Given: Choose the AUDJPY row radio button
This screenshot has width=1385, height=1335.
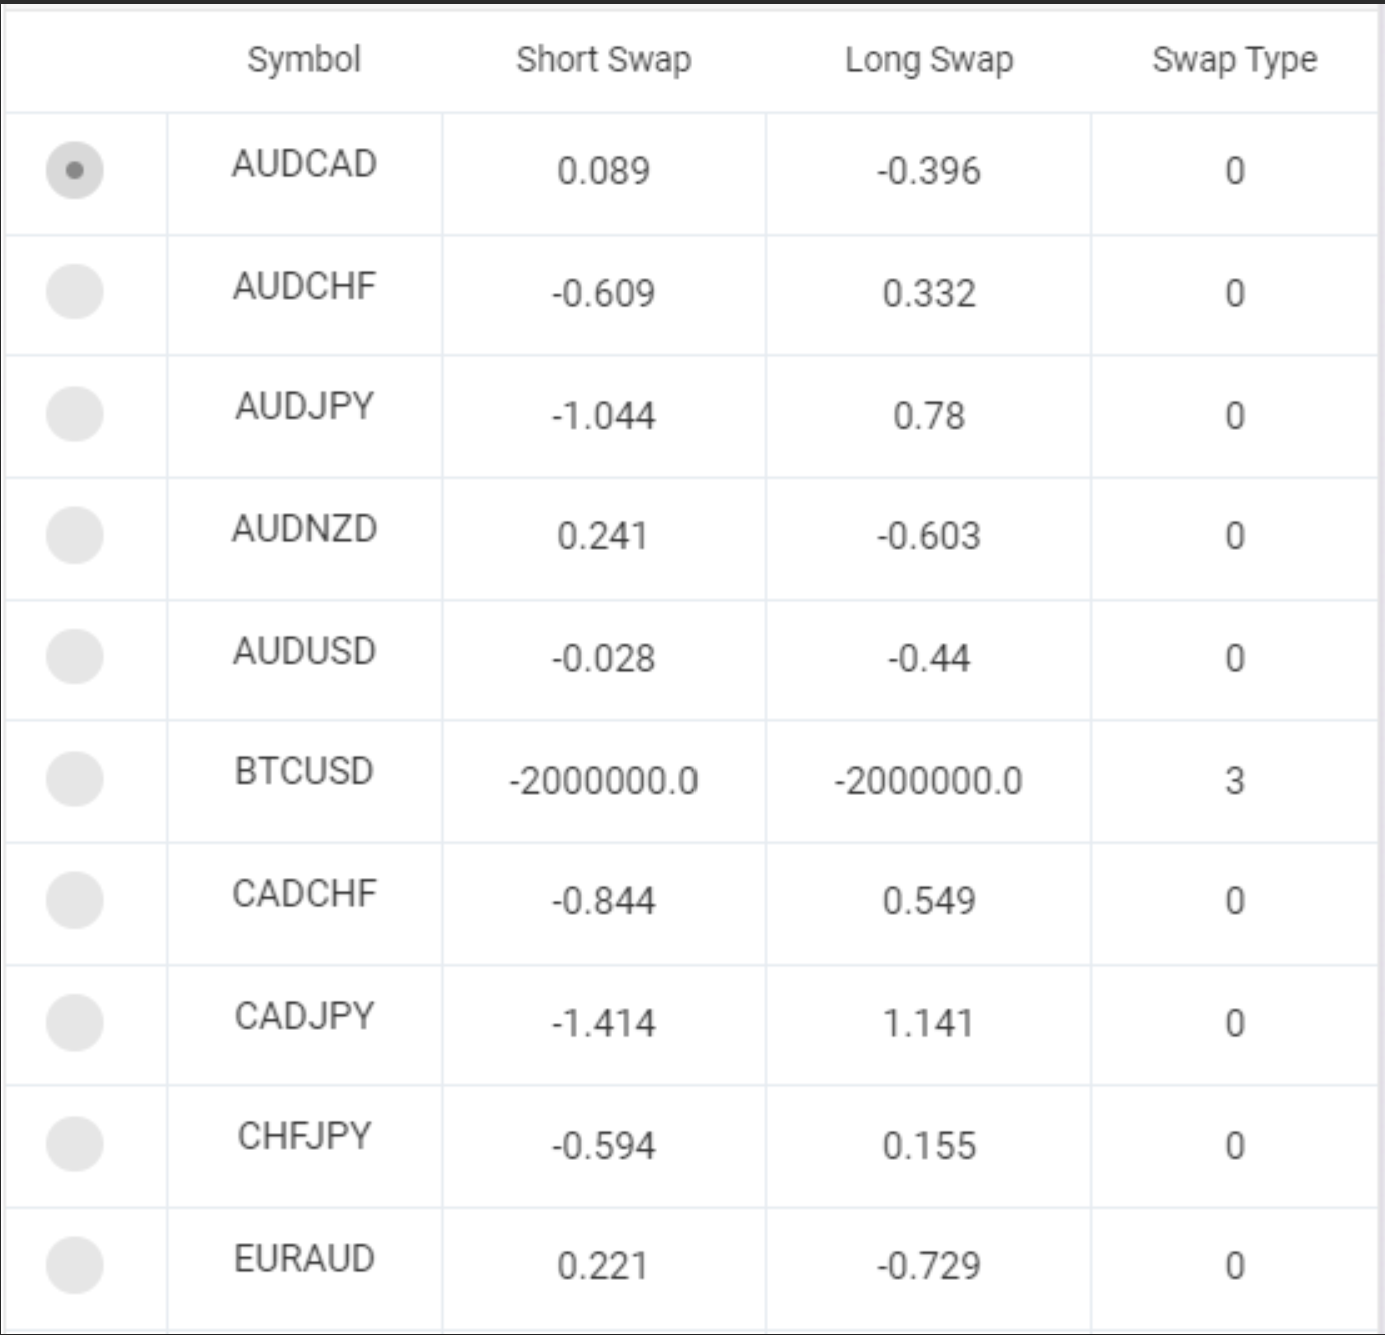Looking at the screenshot, I should pos(74,414).
